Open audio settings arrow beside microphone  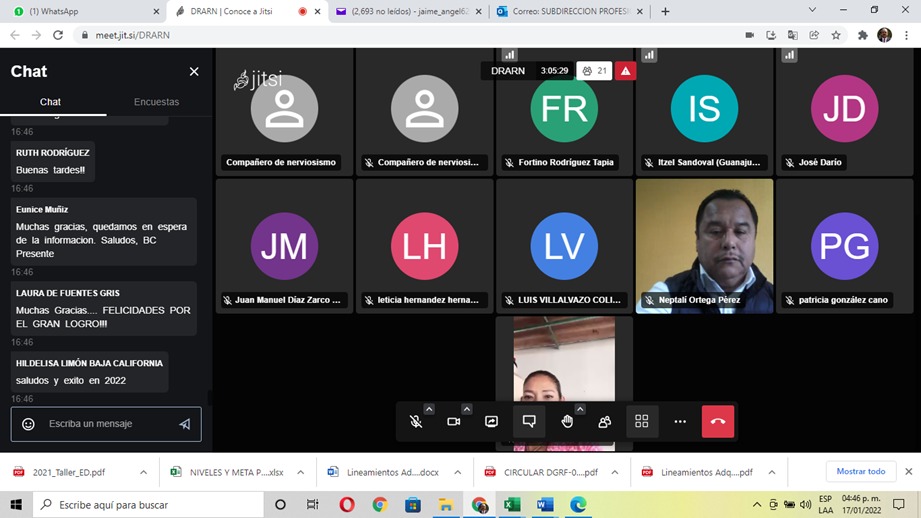429,409
